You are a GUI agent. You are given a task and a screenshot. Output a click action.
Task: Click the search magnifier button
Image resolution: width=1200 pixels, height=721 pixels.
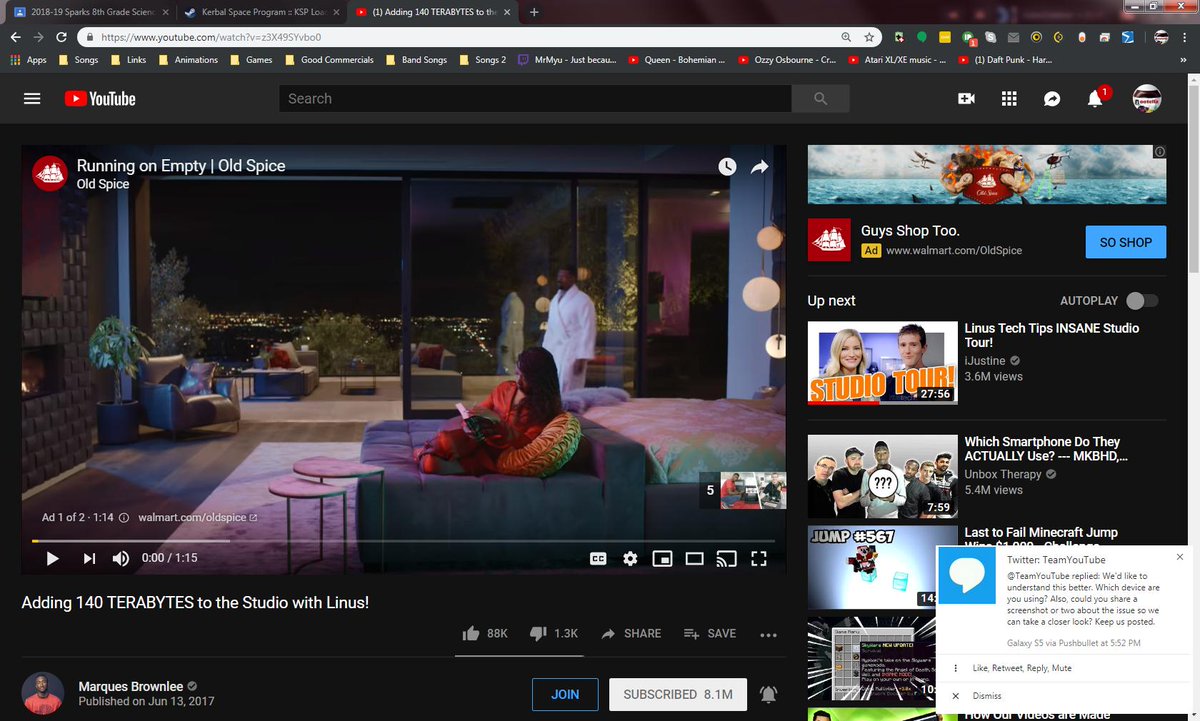pos(821,99)
